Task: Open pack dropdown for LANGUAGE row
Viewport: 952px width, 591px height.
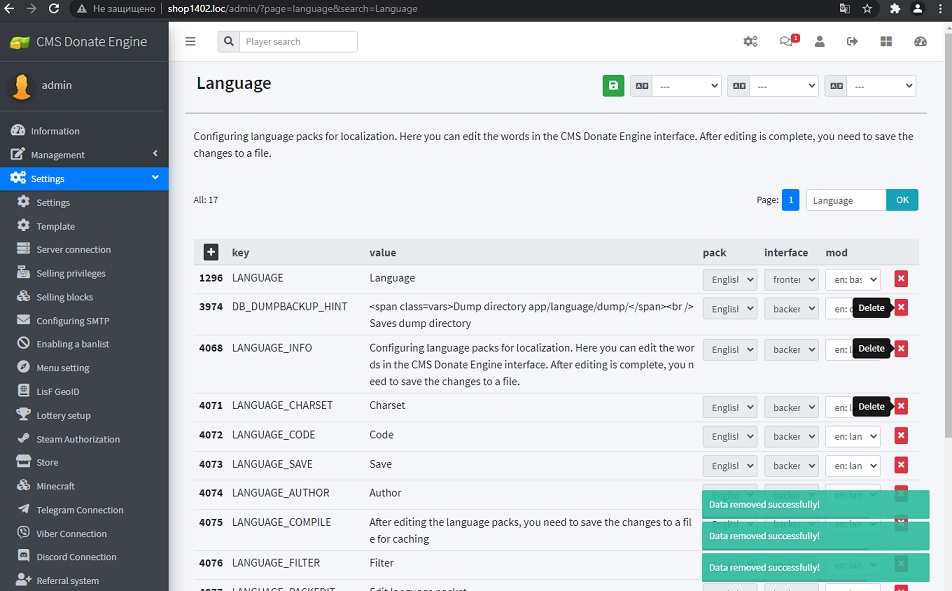Action: pos(729,279)
